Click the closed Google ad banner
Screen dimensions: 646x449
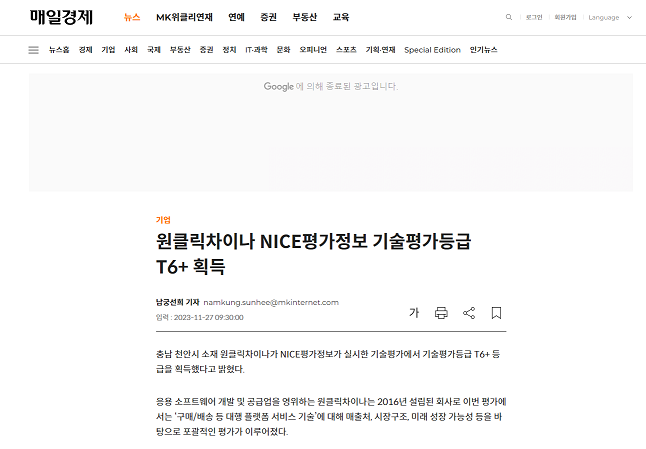pyautogui.click(x=331, y=132)
